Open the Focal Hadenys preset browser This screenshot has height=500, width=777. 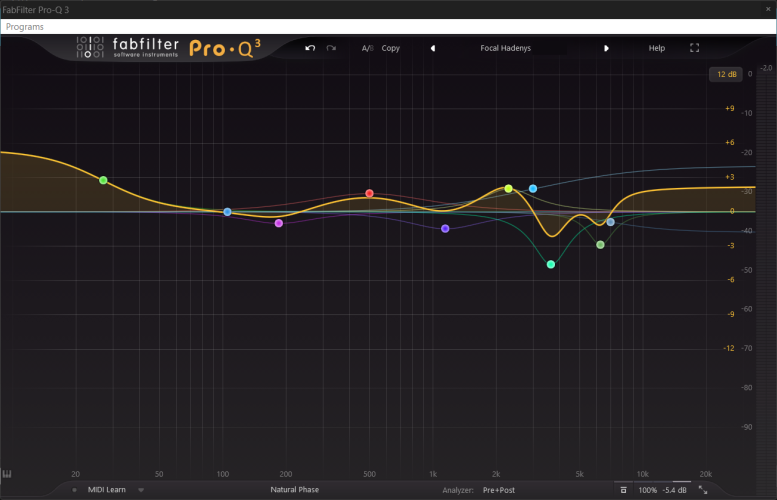[505, 48]
